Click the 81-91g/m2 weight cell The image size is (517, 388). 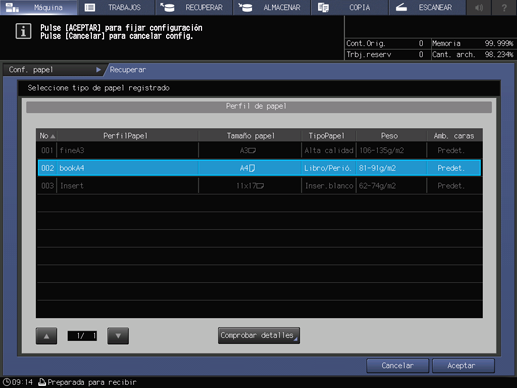click(x=391, y=168)
